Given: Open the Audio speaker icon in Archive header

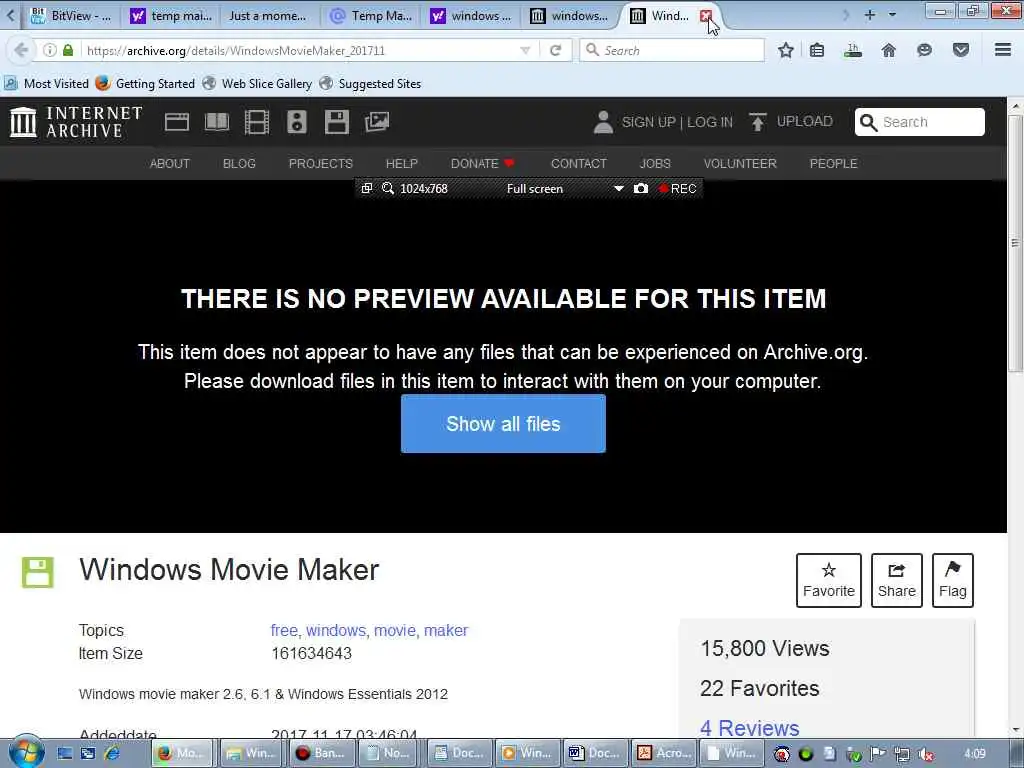Looking at the screenshot, I should (x=296, y=122).
